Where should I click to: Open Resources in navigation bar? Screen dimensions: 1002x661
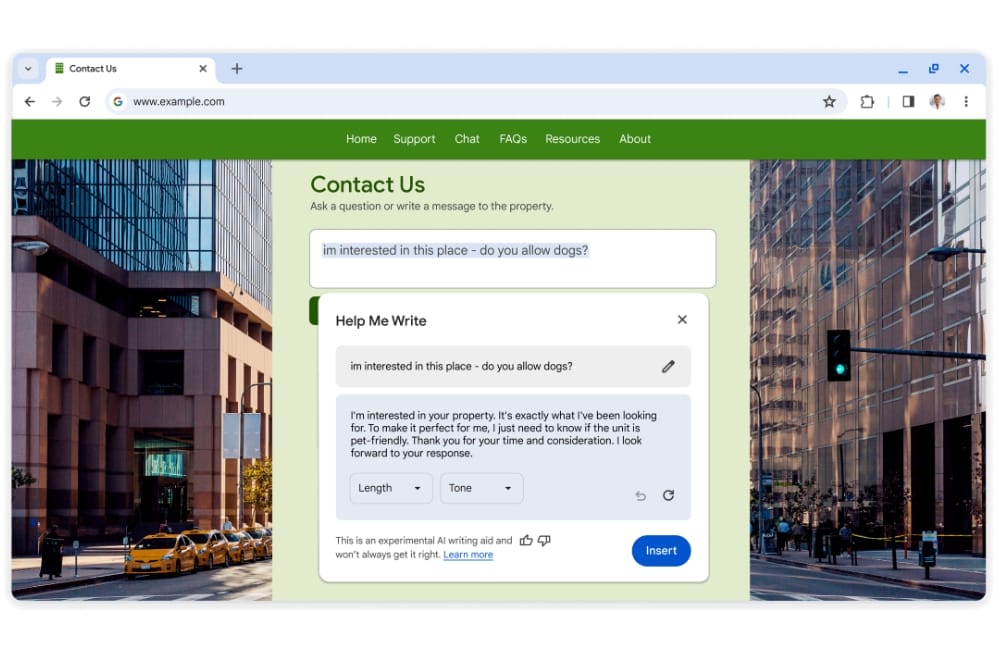(573, 139)
